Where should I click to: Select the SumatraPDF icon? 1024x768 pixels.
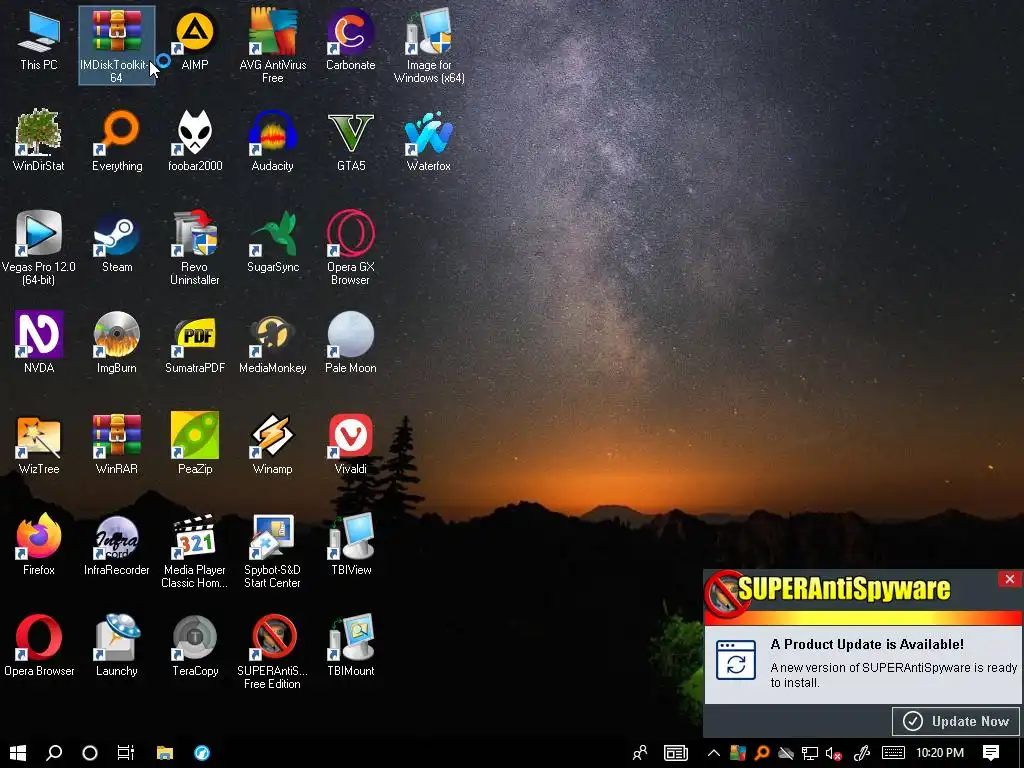pyautogui.click(x=195, y=344)
